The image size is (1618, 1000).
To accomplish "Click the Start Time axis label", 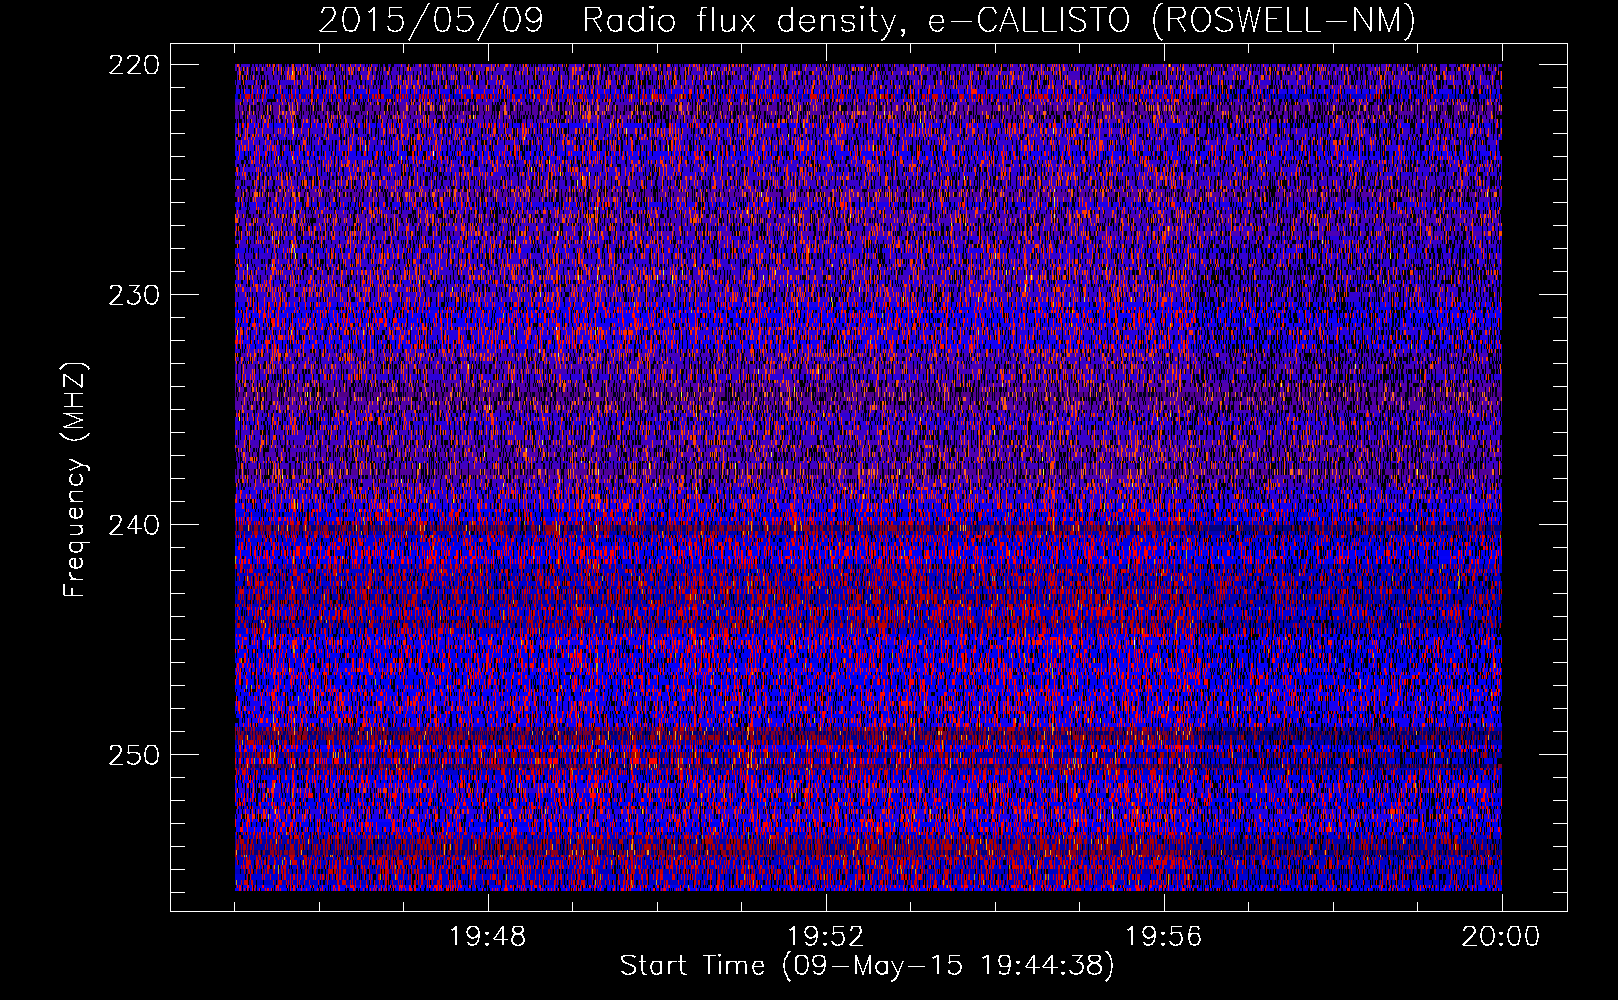I will click(x=867, y=966).
